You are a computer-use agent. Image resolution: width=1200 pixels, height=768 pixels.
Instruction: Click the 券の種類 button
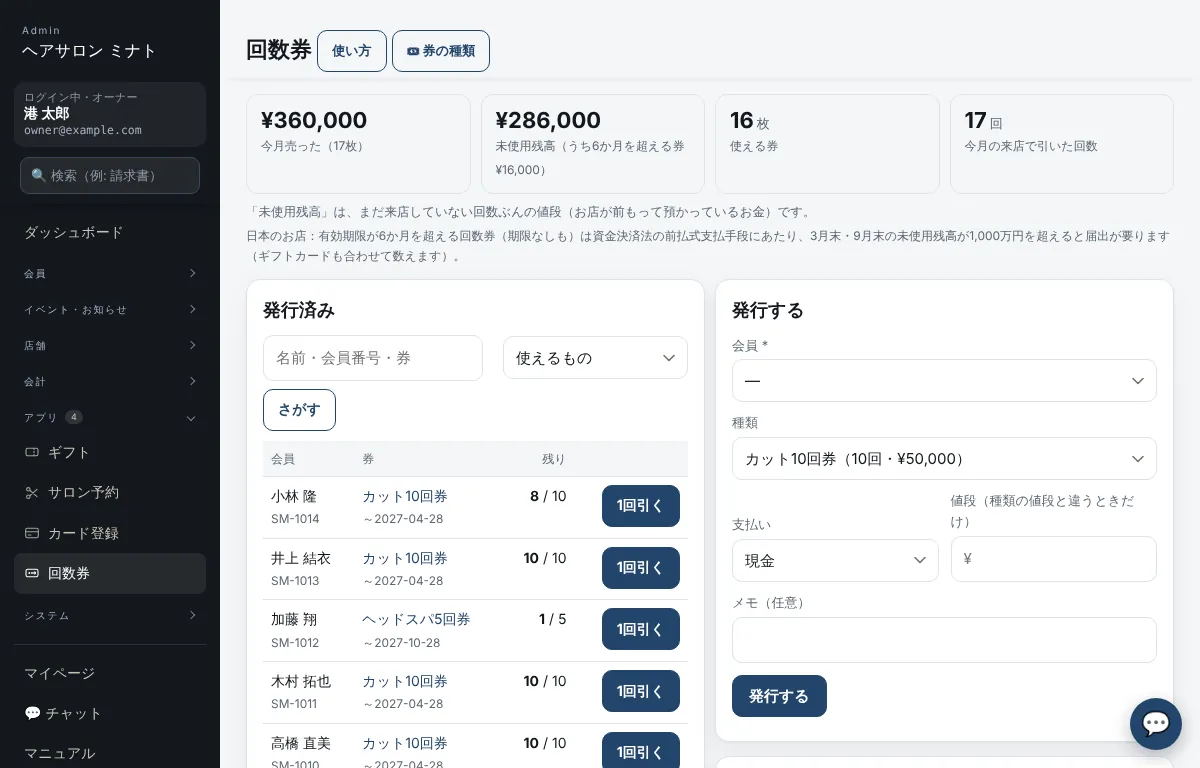tap(441, 51)
